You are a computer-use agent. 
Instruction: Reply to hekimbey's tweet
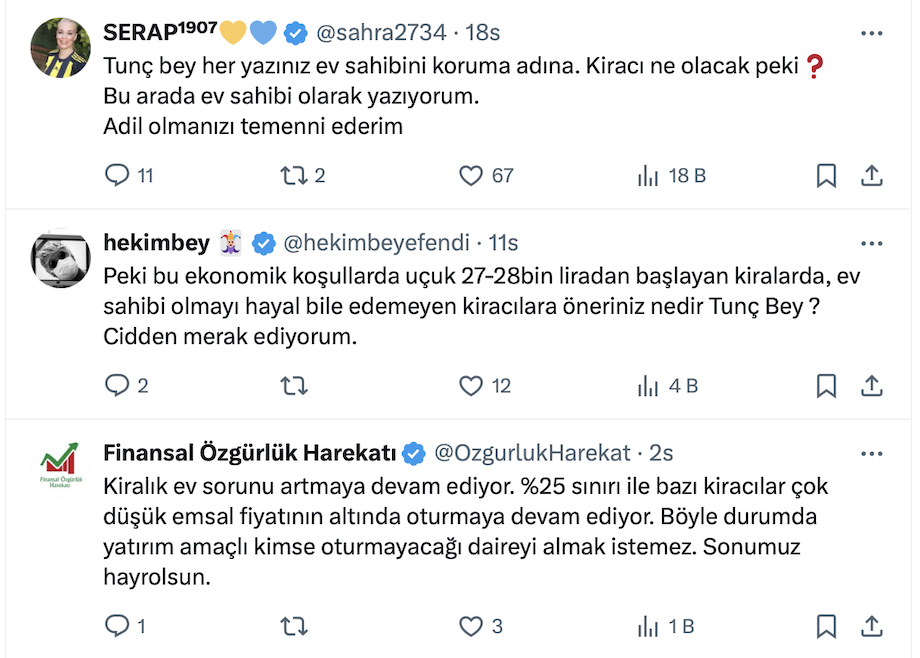pyautogui.click(x=118, y=385)
